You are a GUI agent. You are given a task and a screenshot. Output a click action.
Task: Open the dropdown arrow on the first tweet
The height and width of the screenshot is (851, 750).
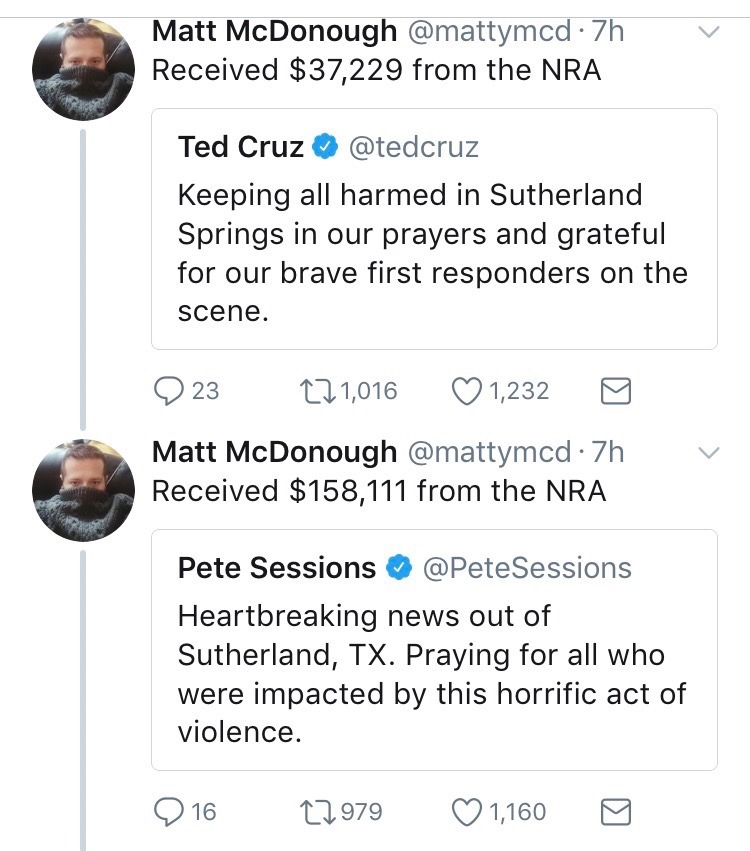tap(708, 32)
